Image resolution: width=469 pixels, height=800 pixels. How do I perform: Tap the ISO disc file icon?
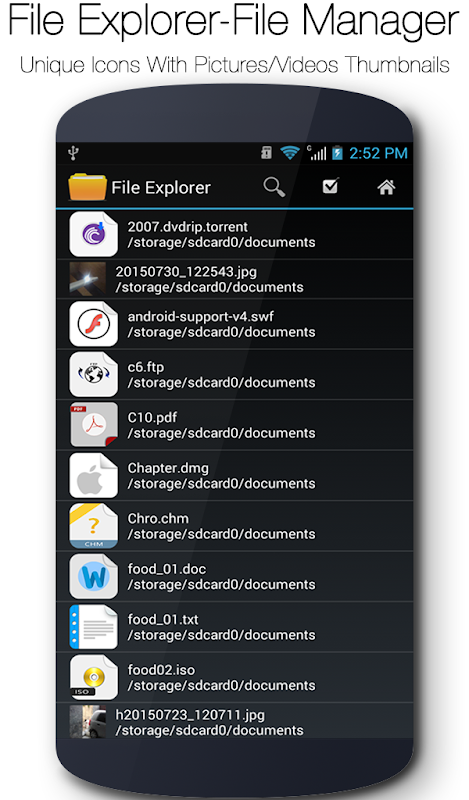coord(94,678)
